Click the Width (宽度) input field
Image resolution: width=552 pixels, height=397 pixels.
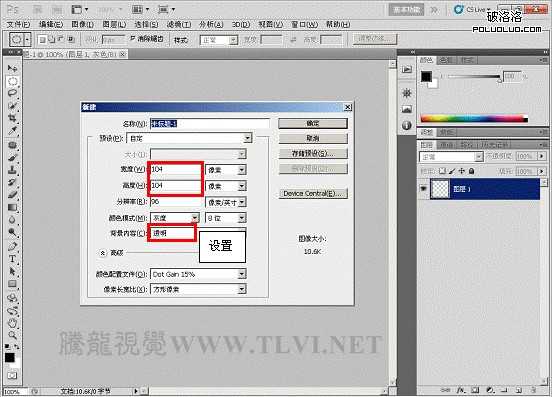(176, 170)
